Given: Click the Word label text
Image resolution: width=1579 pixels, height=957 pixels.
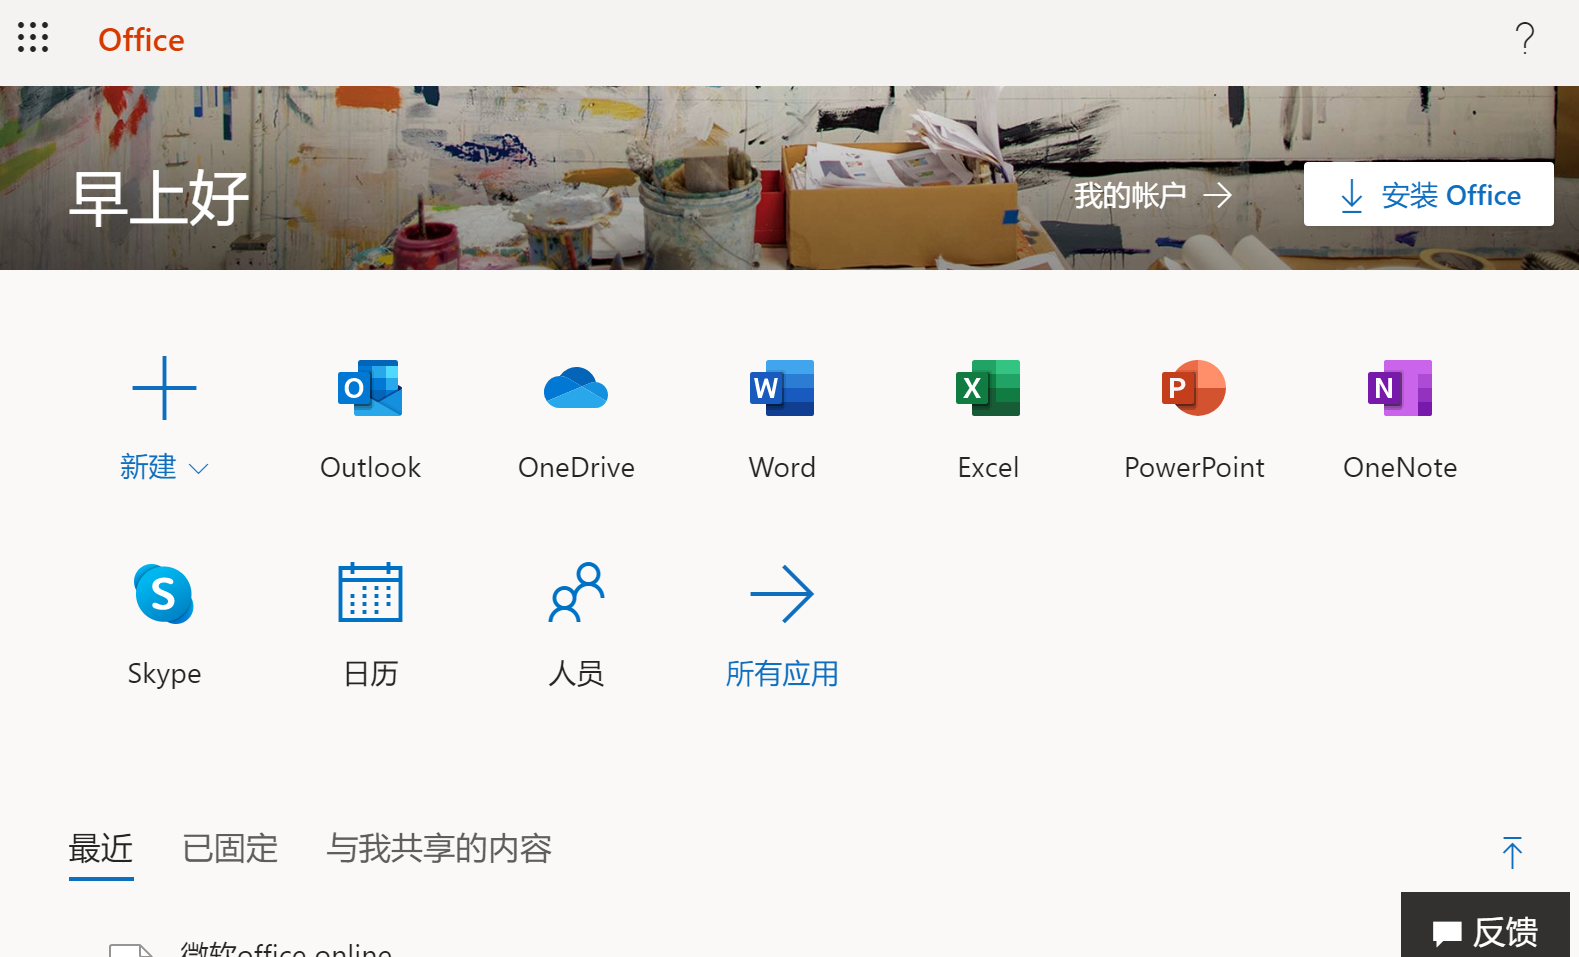Looking at the screenshot, I should [782, 468].
